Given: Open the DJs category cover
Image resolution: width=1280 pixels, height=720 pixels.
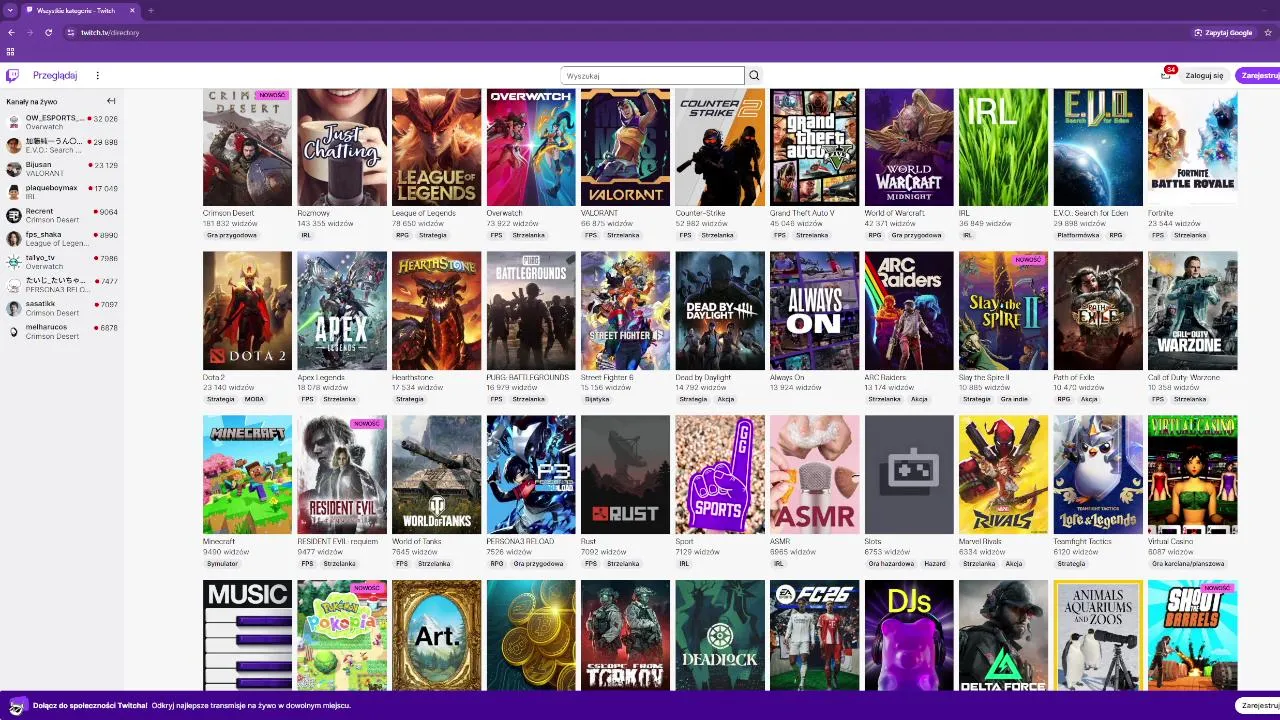Looking at the screenshot, I should [x=909, y=635].
